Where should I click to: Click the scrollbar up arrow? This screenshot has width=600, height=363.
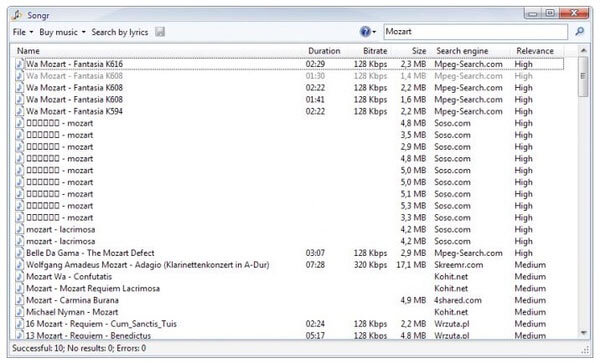(583, 50)
